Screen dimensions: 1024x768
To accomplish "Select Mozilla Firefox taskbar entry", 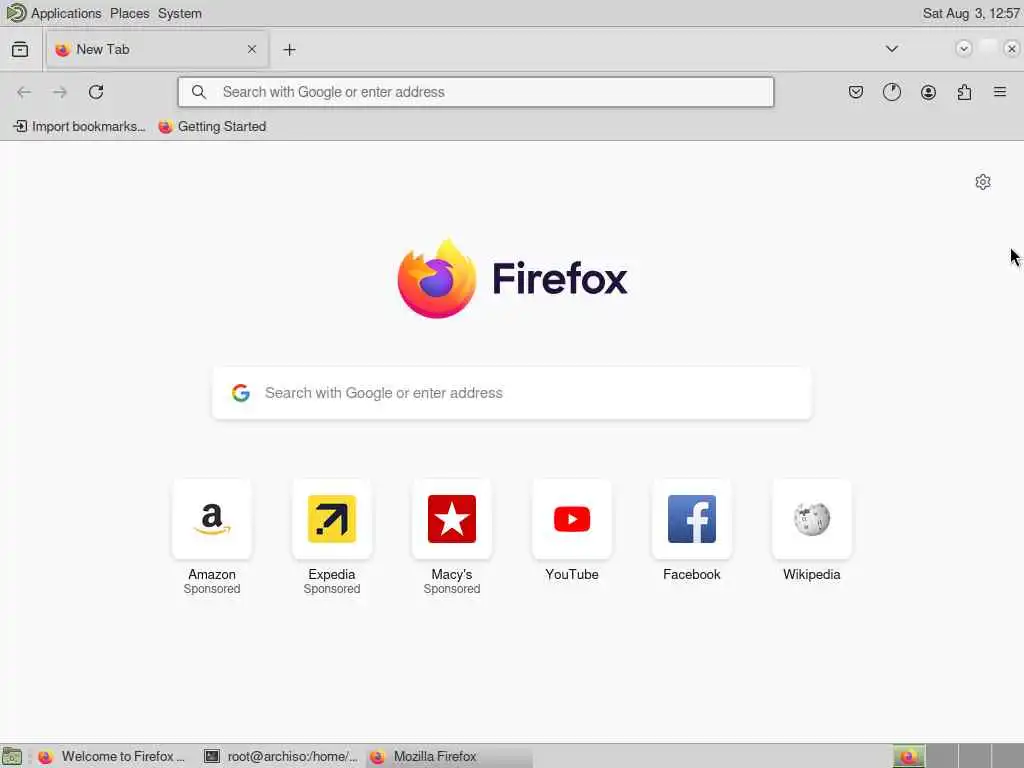I will (449, 756).
